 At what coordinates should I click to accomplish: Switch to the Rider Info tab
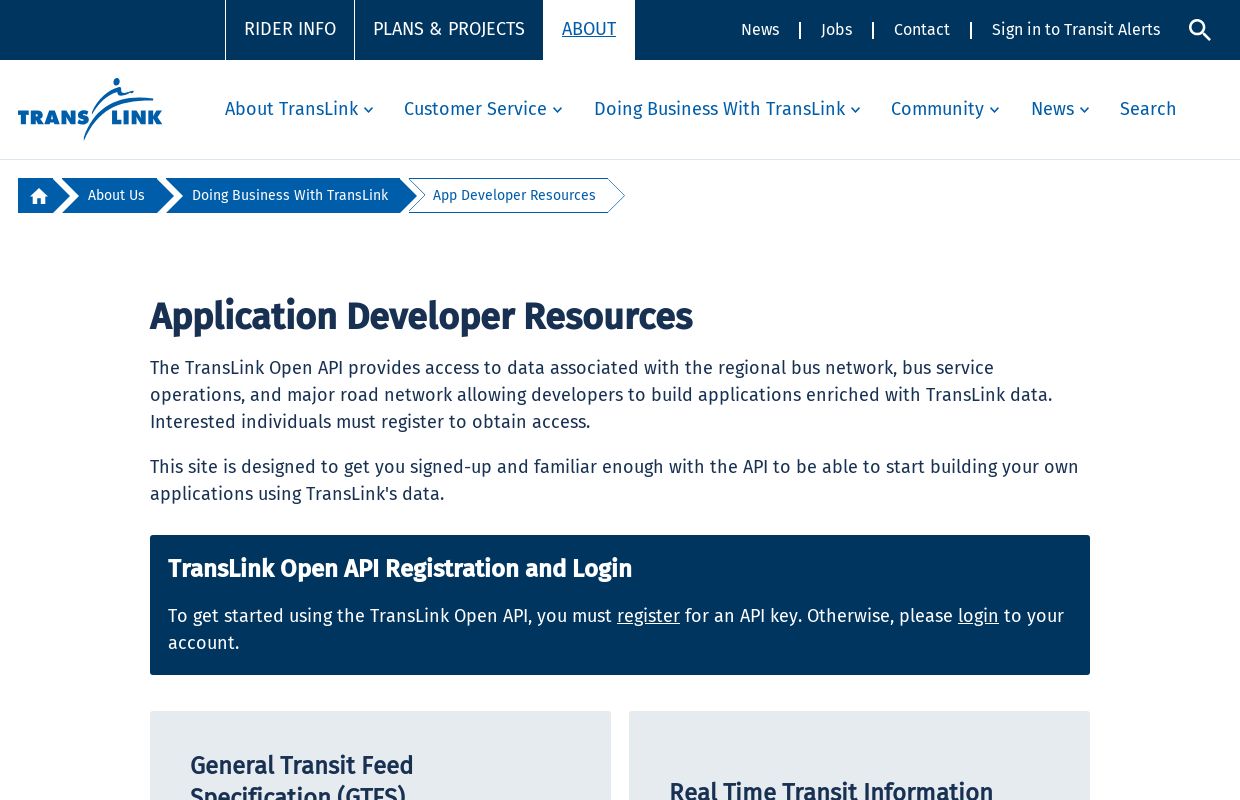[x=290, y=30]
